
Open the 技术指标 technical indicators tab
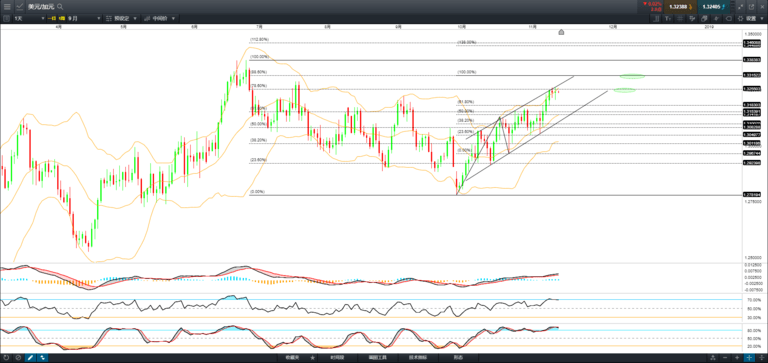point(418,358)
